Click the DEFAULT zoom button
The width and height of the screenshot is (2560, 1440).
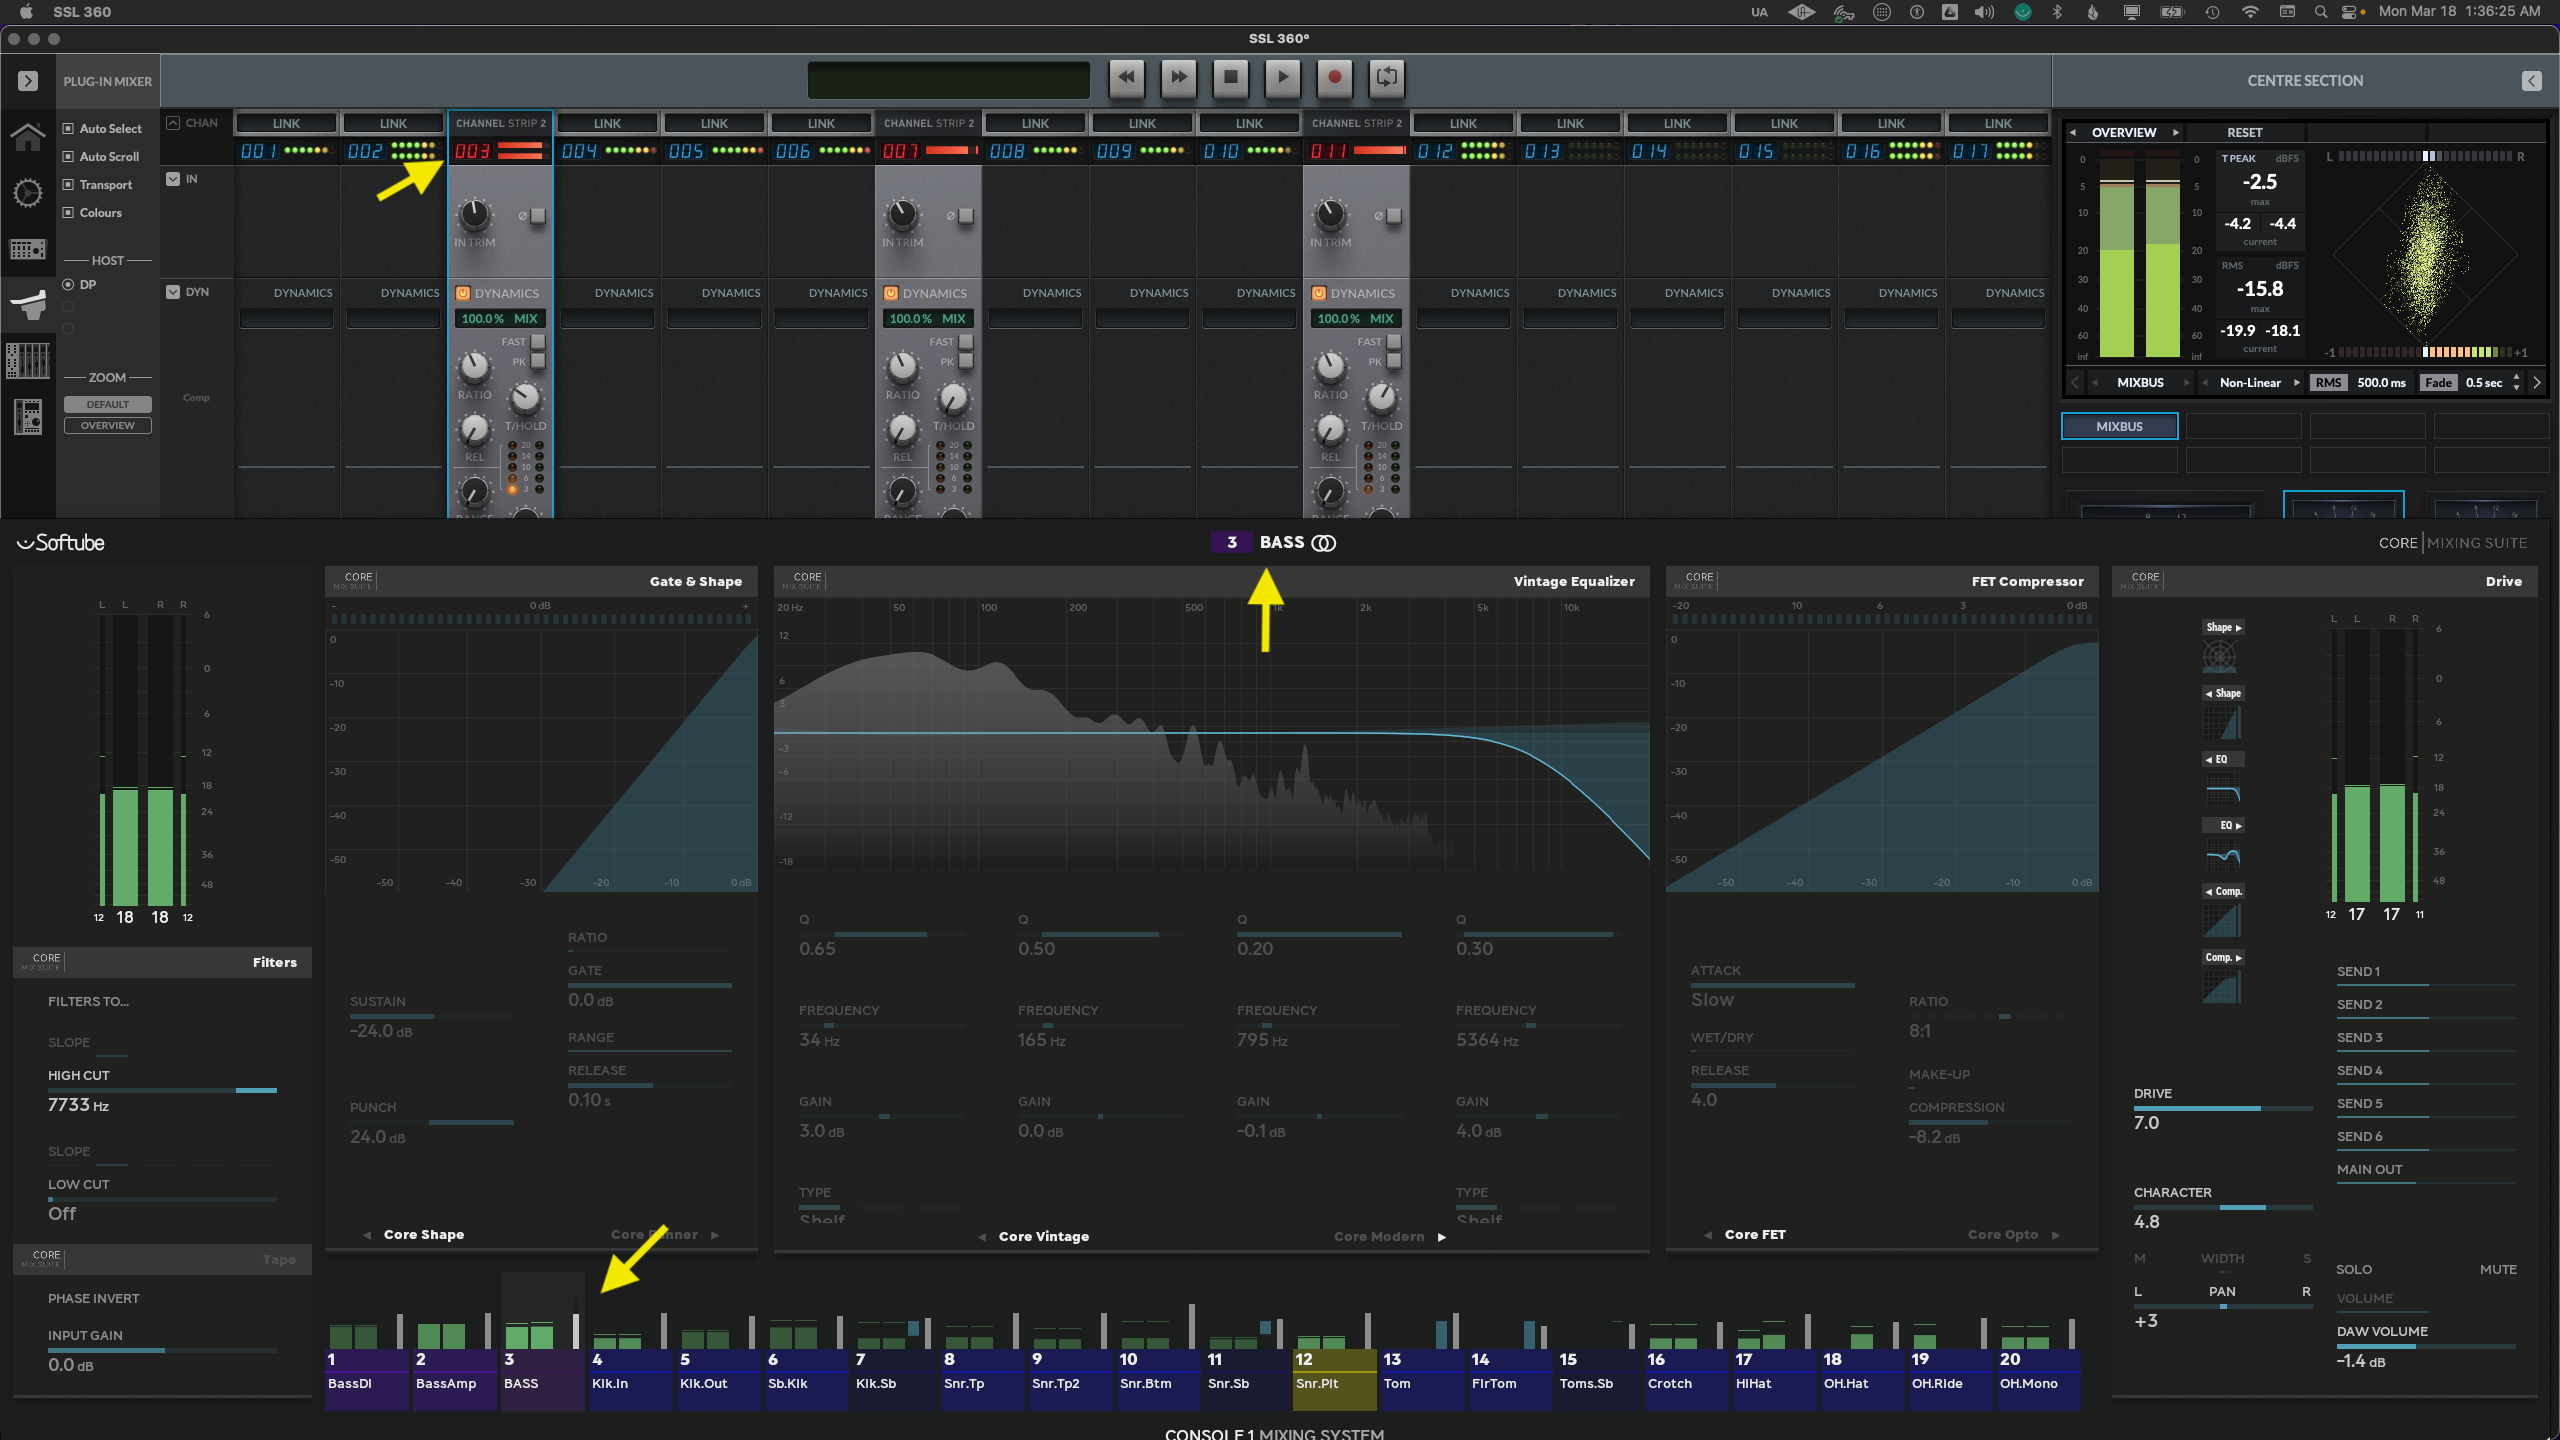click(108, 405)
